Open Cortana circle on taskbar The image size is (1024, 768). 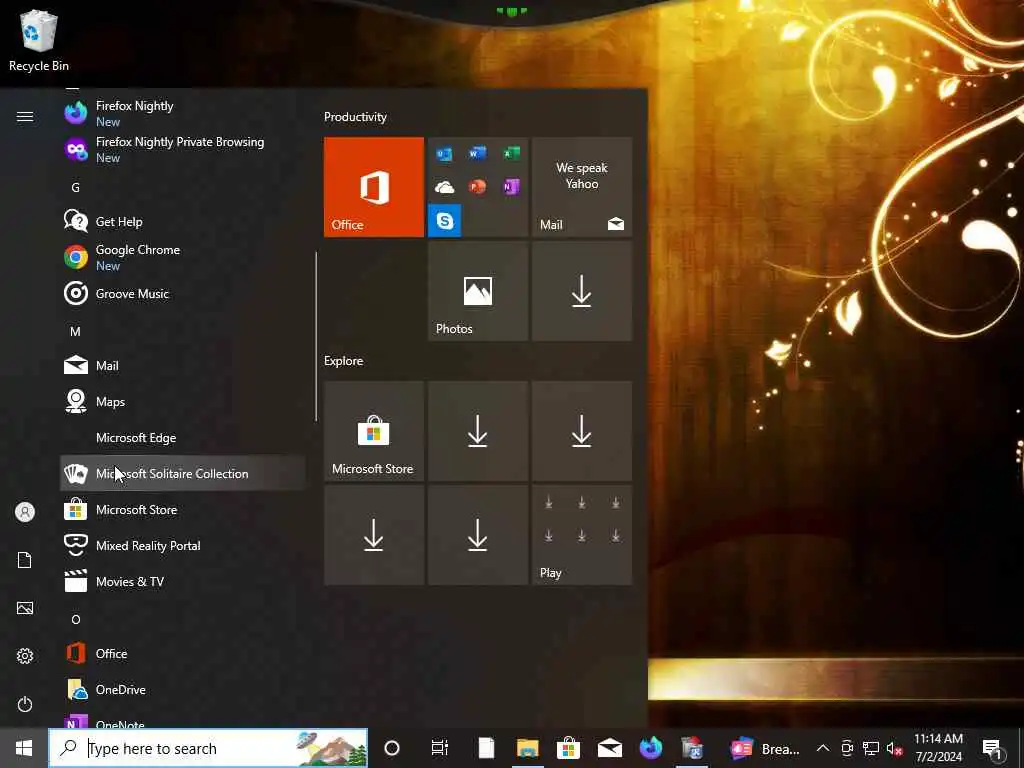click(392, 748)
